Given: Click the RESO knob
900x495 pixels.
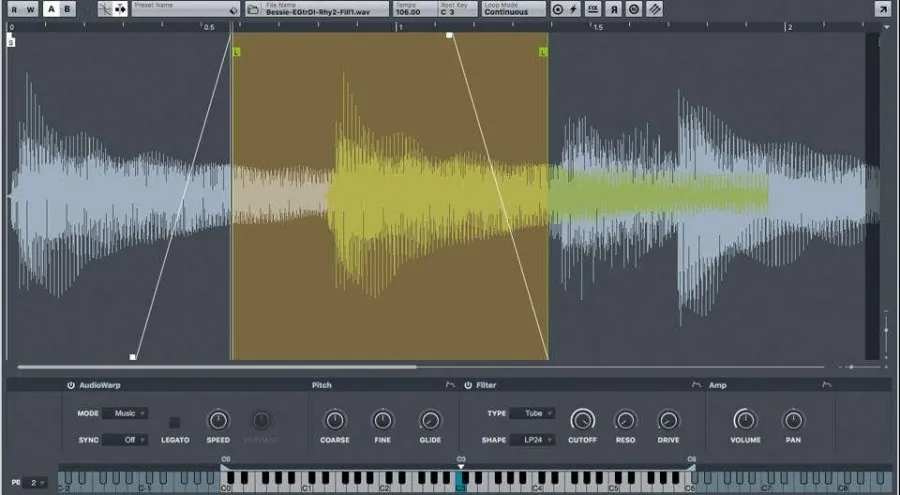Looking at the screenshot, I should 625,420.
